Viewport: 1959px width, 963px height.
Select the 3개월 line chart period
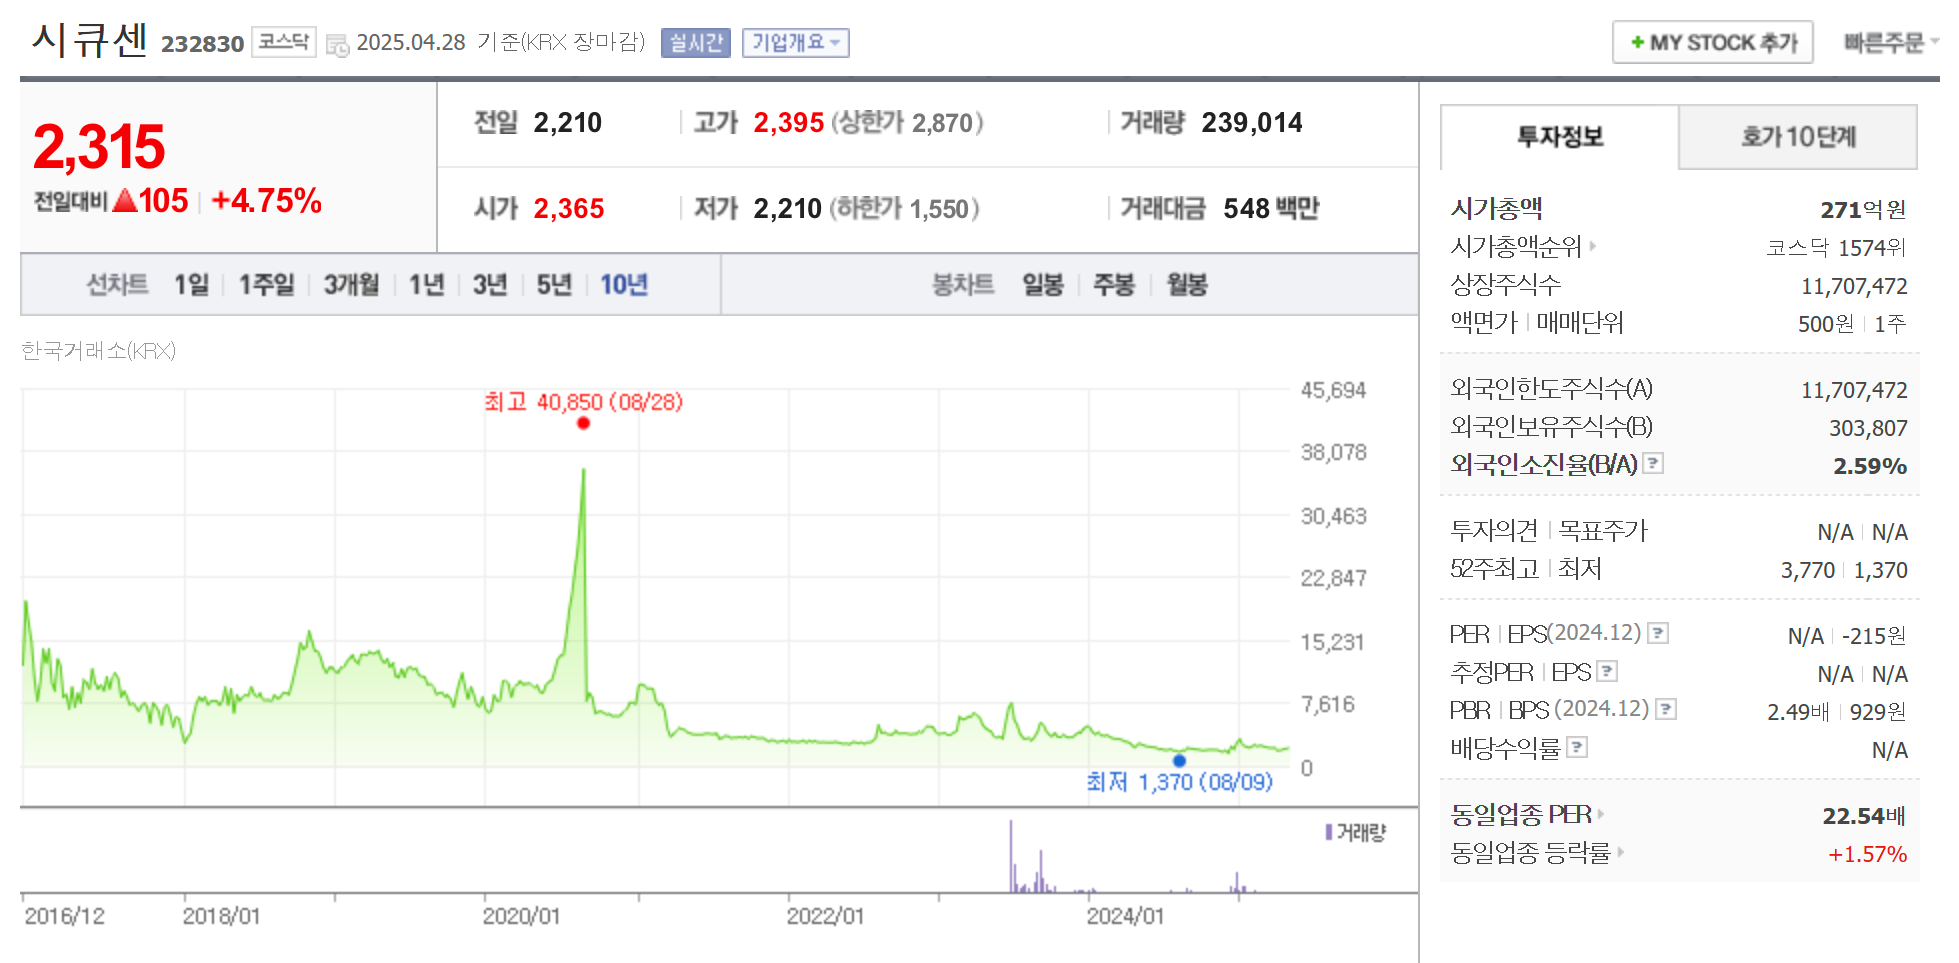pos(351,285)
